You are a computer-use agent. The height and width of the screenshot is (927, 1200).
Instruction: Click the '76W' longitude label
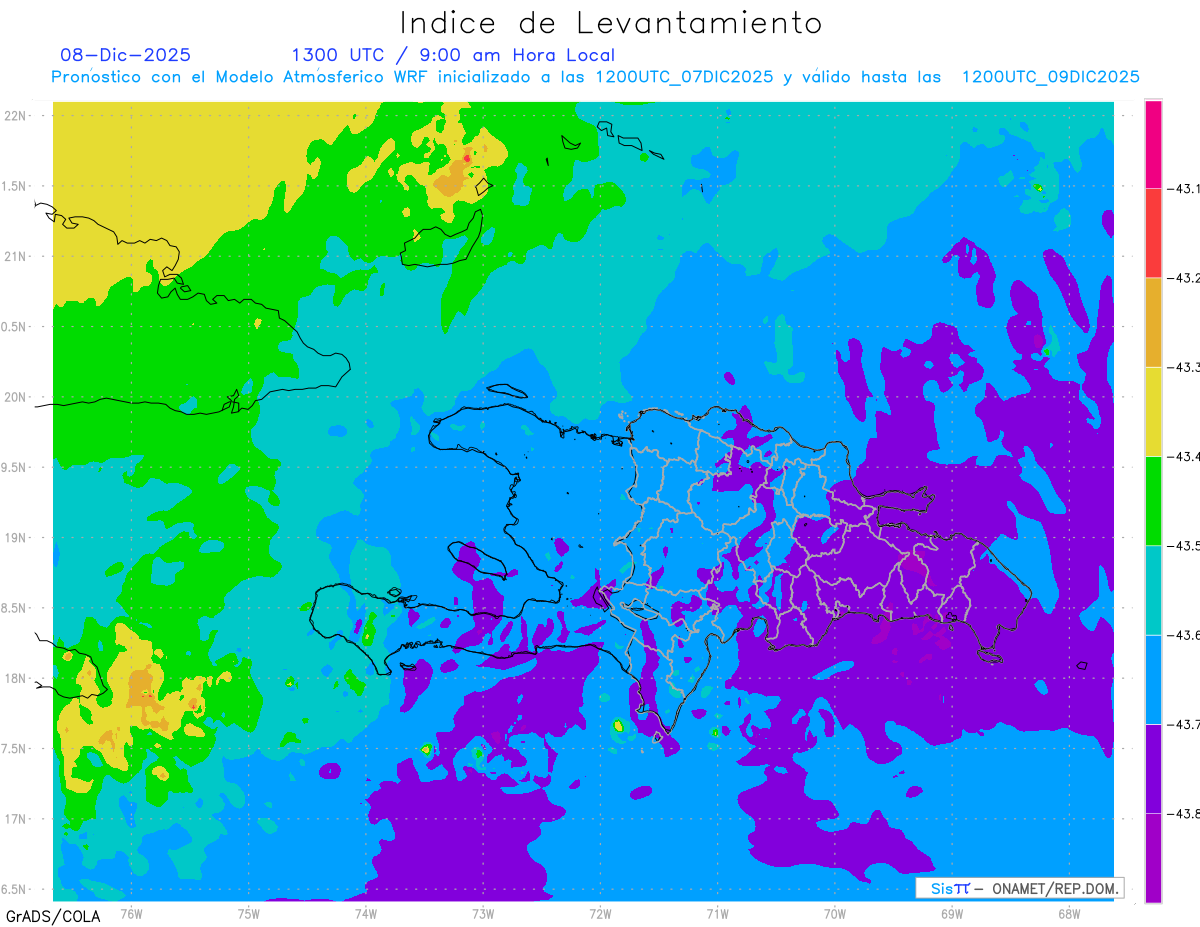click(x=132, y=913)
